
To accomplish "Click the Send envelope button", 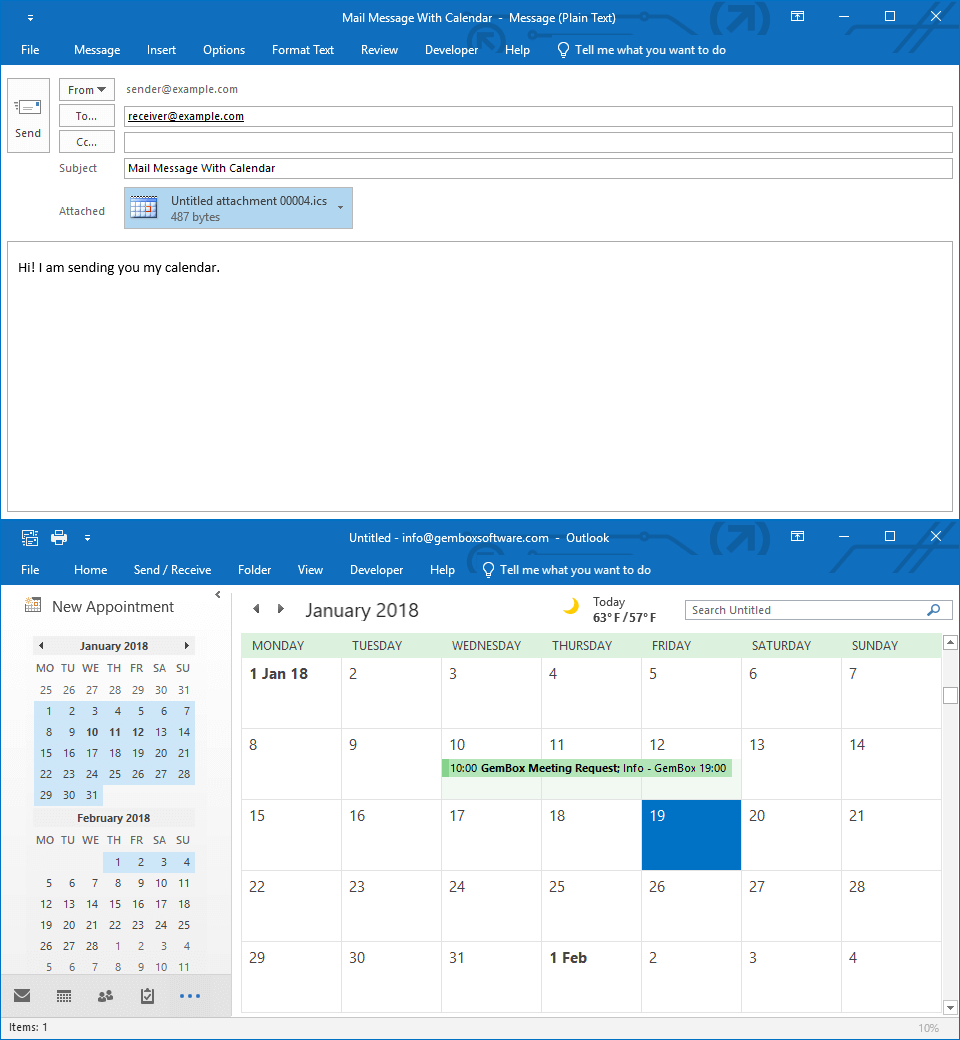I will [28, 115].
